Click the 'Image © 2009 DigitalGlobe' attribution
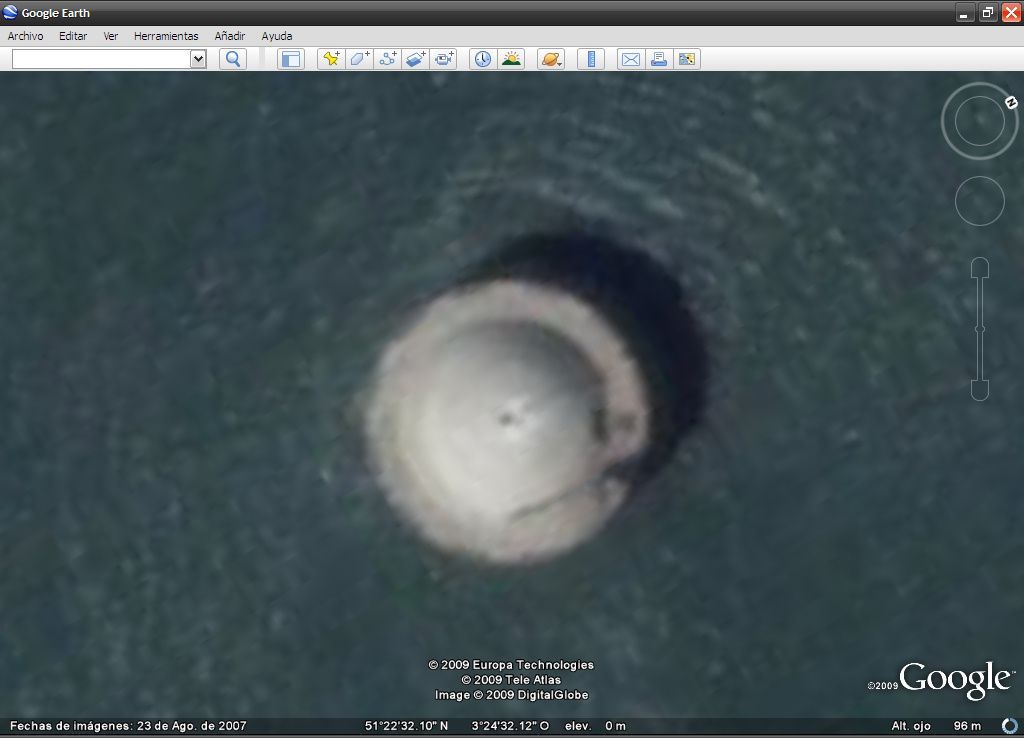The height and width of the screenshot is (738, 1024). [511, 695]
